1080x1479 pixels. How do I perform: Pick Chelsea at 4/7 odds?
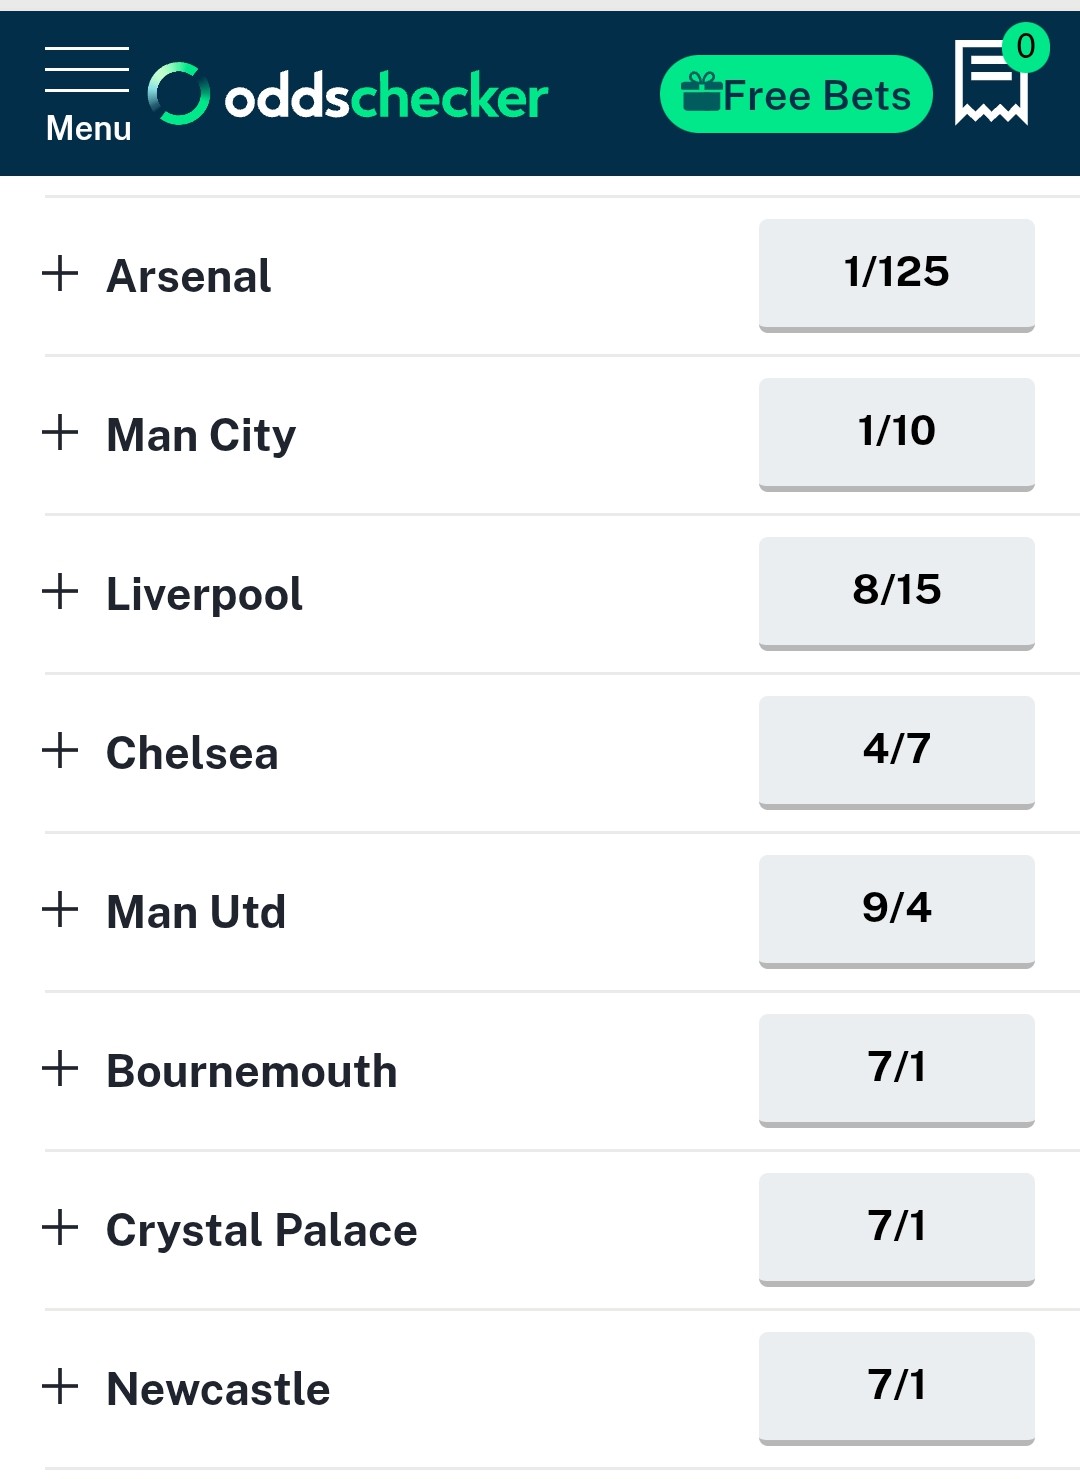pos(896,750)
